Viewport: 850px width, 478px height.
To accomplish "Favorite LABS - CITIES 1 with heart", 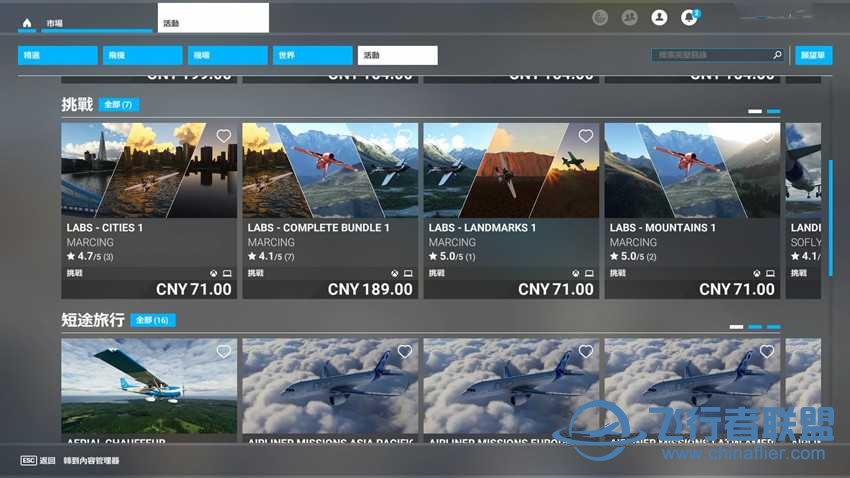I will [x=223, y=135].
